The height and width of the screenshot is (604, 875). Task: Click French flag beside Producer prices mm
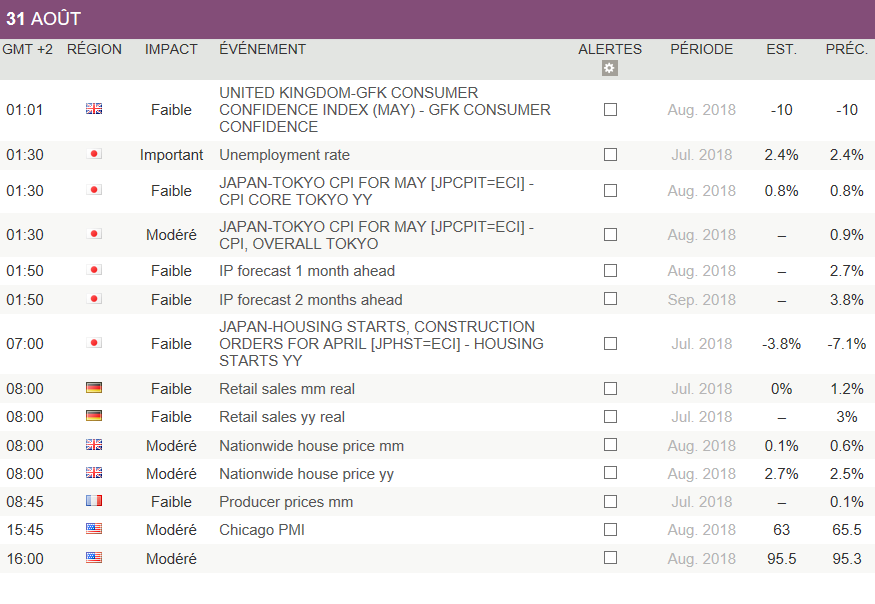[94, 502]
